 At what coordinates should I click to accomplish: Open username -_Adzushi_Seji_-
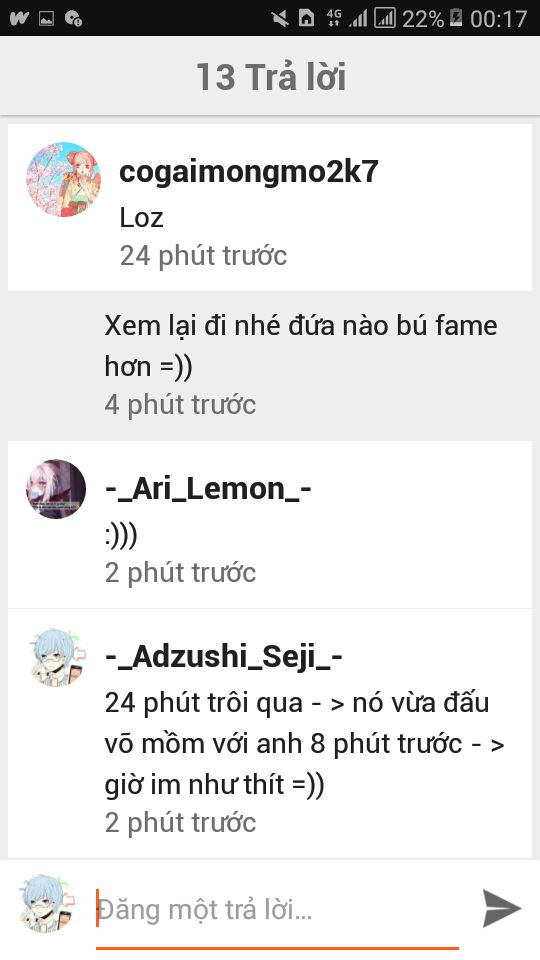coord(224,658)
